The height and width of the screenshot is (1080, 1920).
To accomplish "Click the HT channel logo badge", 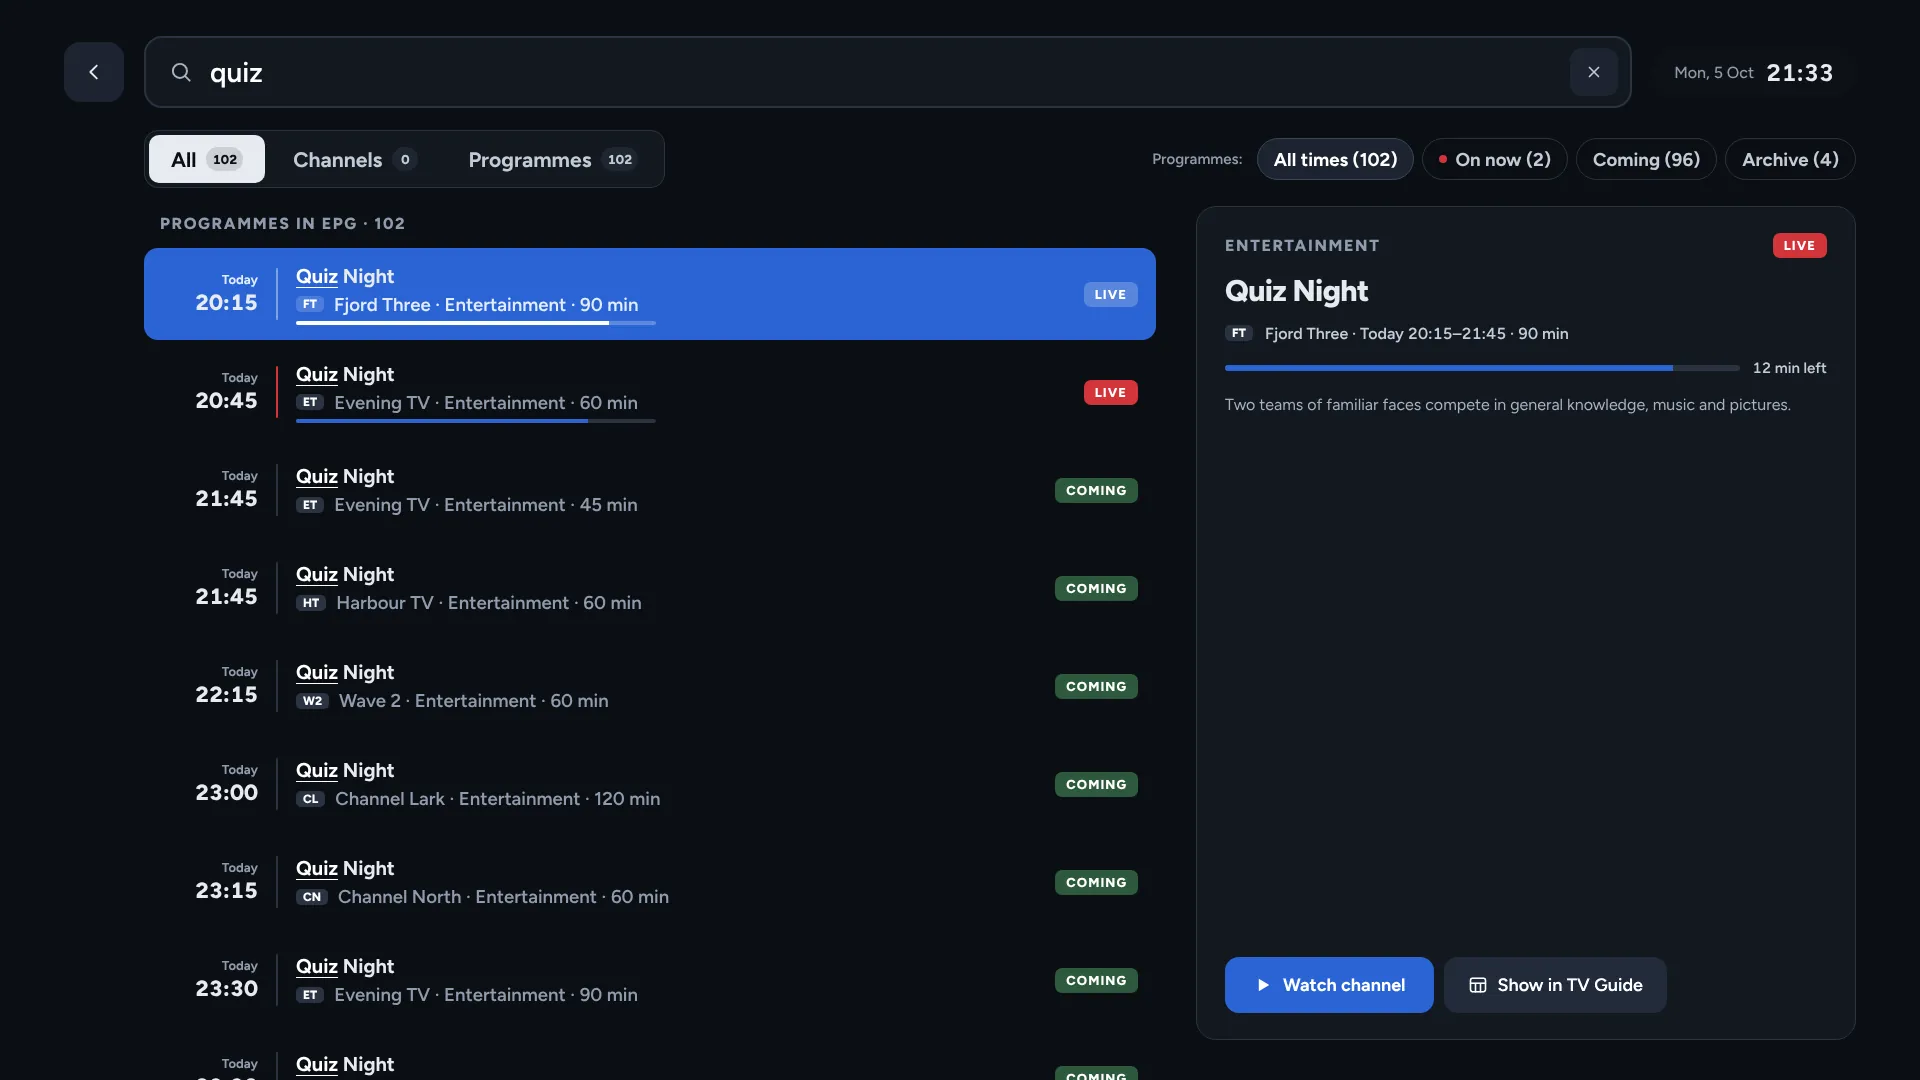I will point(311,603).
